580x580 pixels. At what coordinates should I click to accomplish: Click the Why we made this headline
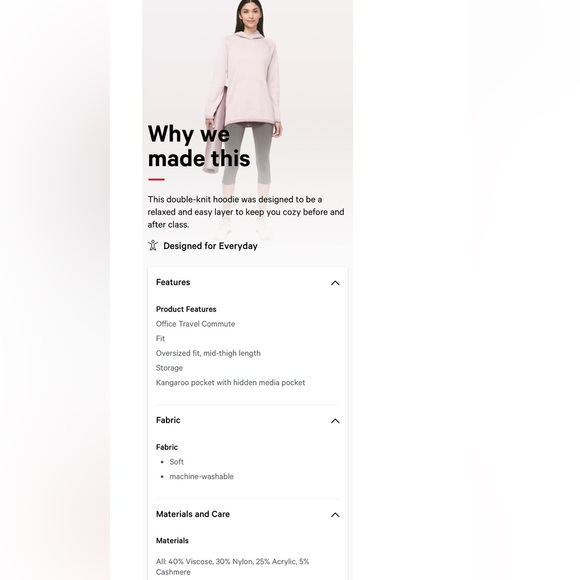tap(199, 146)
